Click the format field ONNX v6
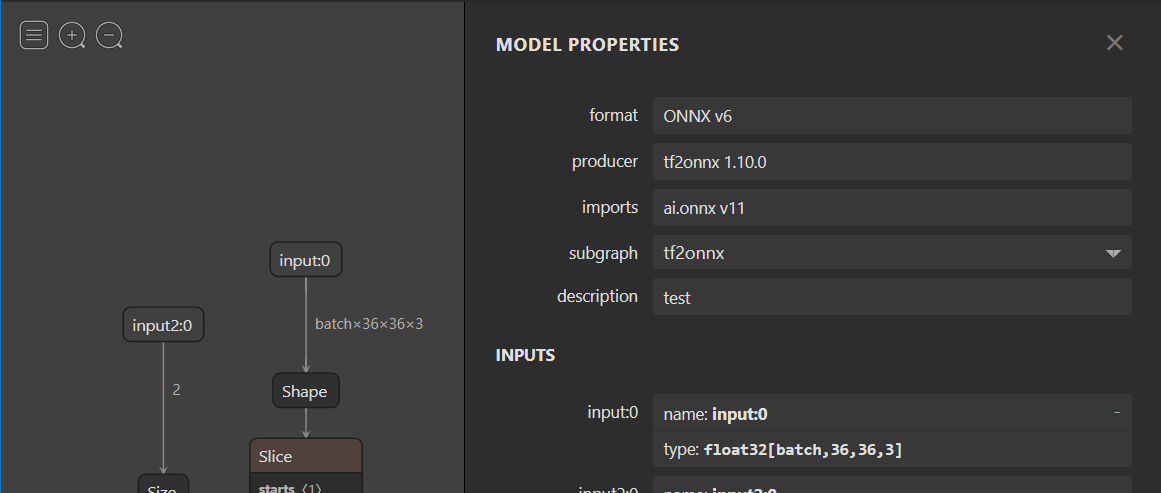The image size is (1161, 493). click(x=891, y=116)
